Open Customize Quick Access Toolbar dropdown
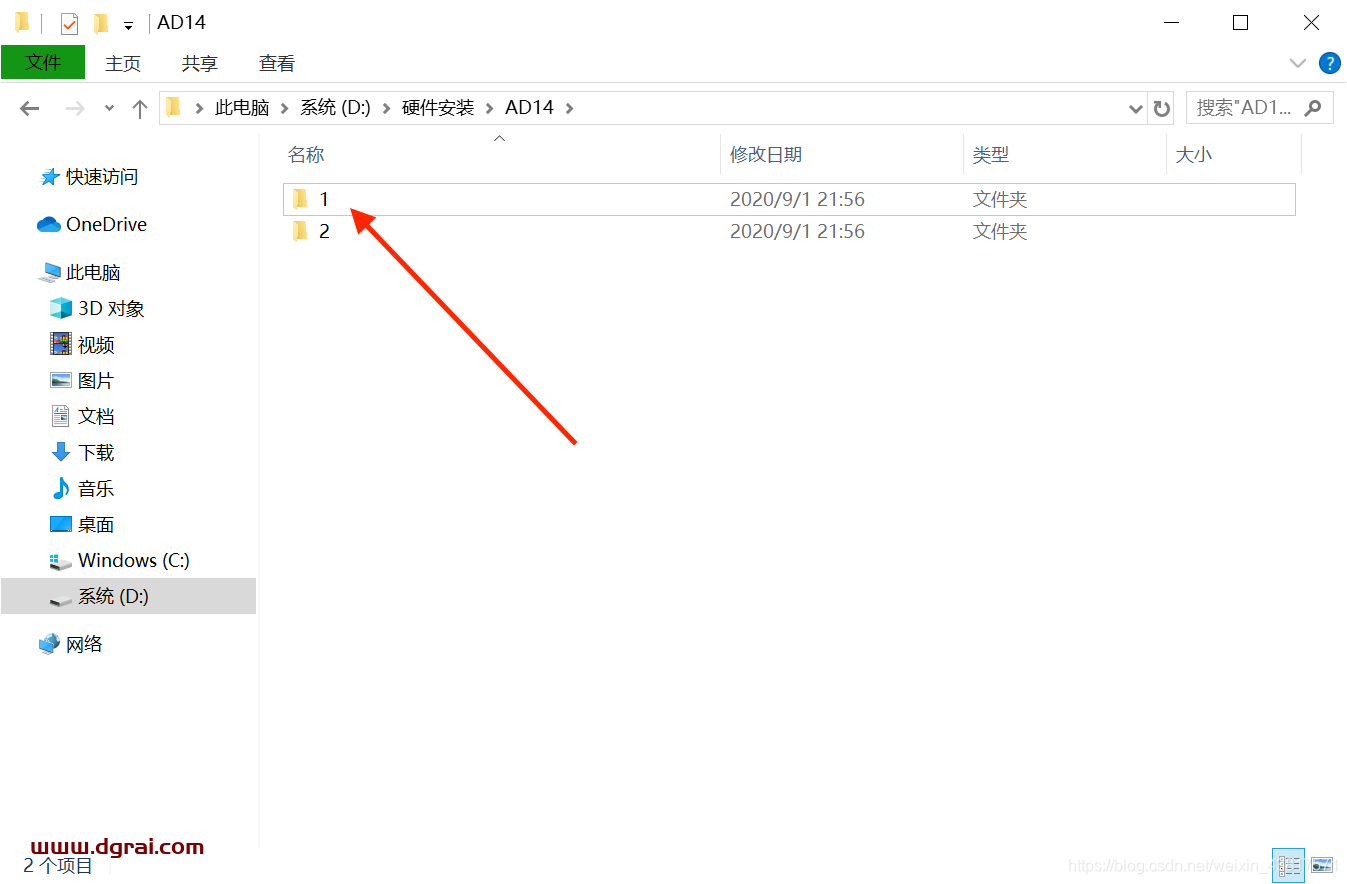The image size is (1347, 884). [128, 24]
